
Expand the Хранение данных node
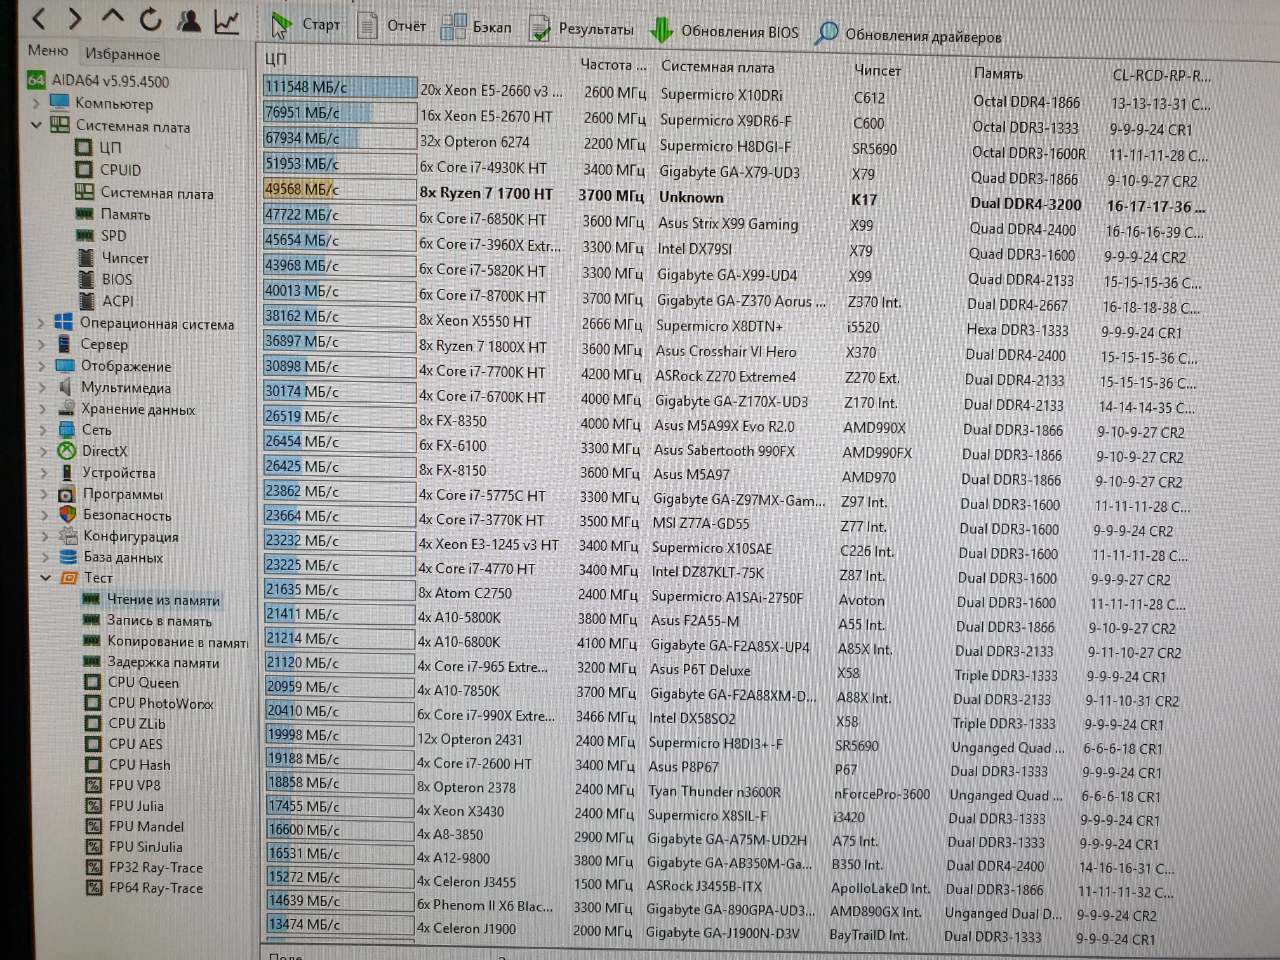point(42,409)
